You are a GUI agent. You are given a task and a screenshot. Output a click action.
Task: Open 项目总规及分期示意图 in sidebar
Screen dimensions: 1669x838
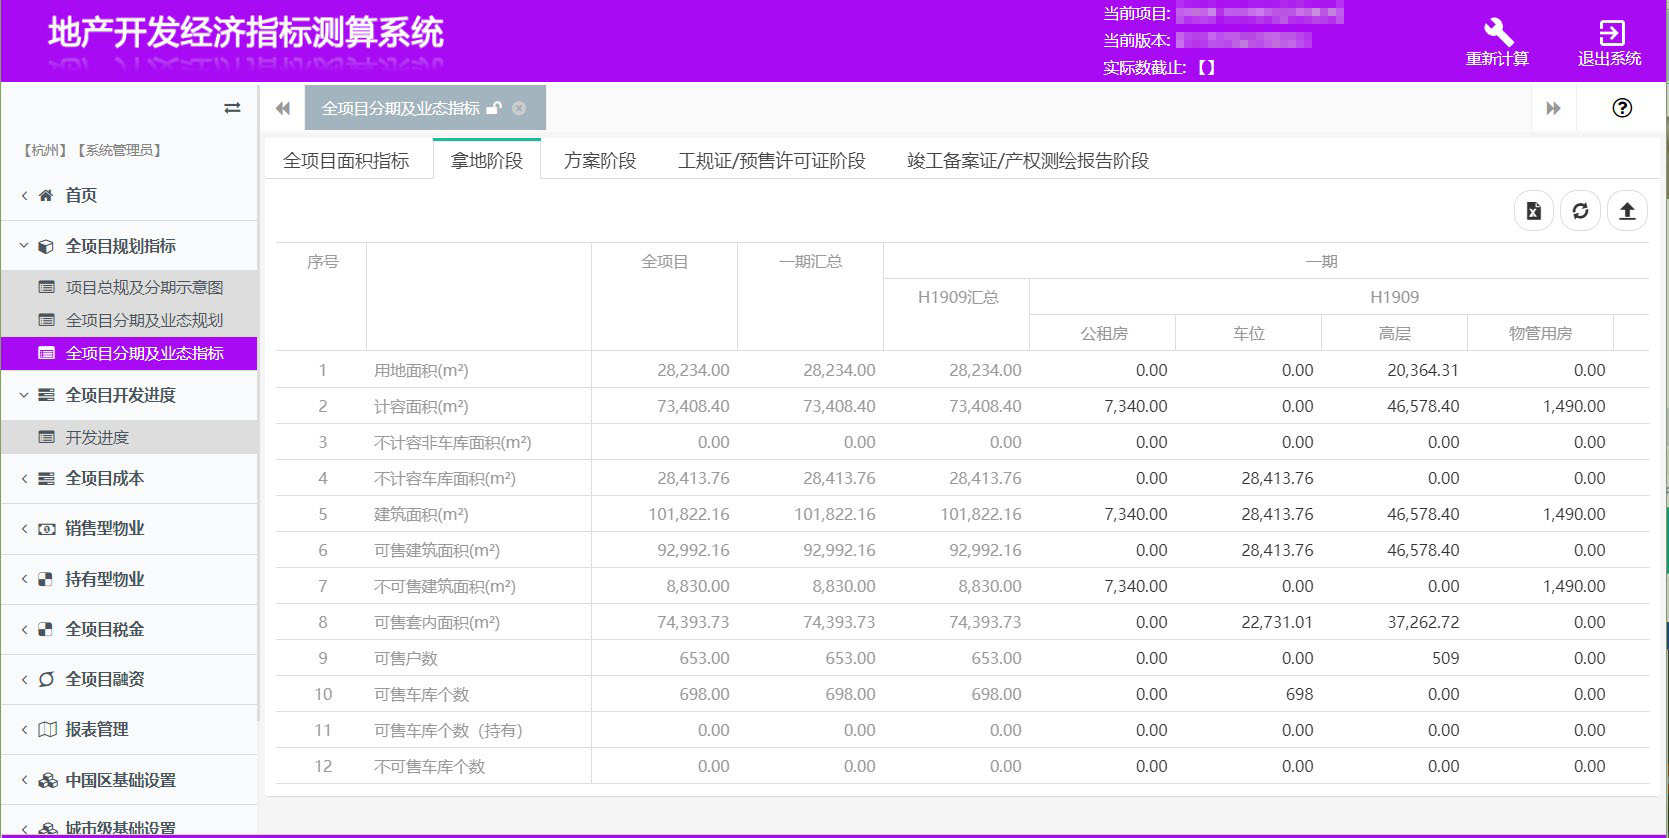(x=144, y=288)
